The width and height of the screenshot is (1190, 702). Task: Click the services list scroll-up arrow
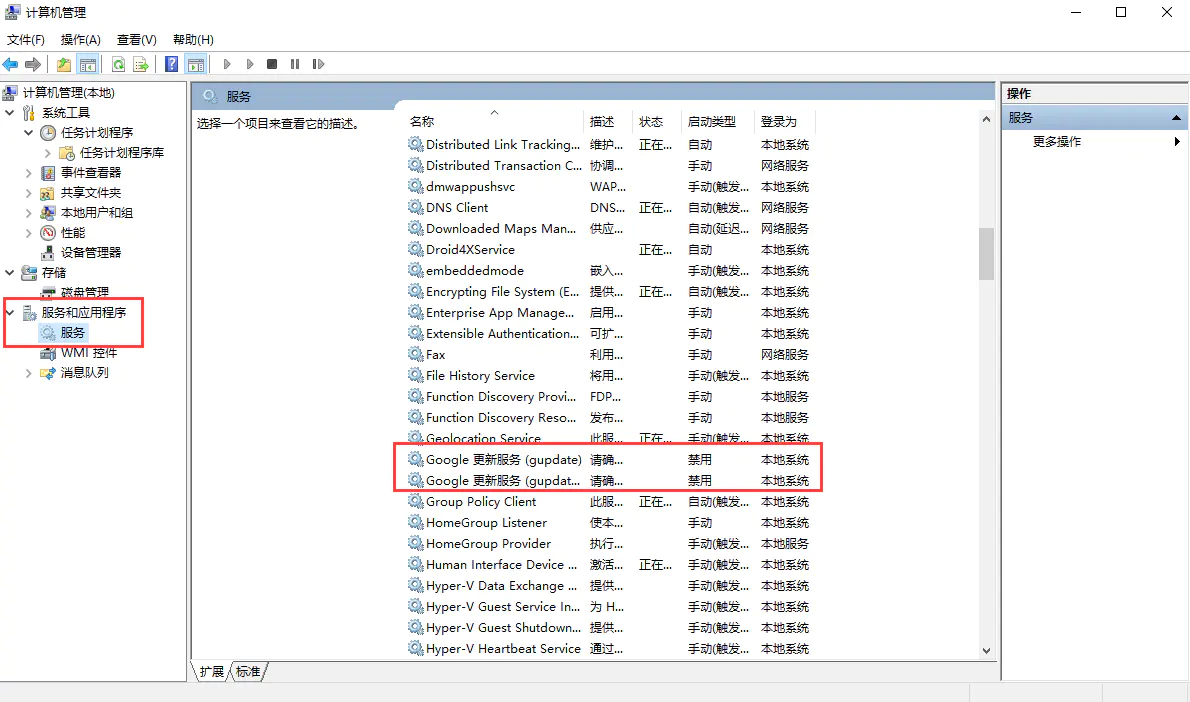[986, 119]
